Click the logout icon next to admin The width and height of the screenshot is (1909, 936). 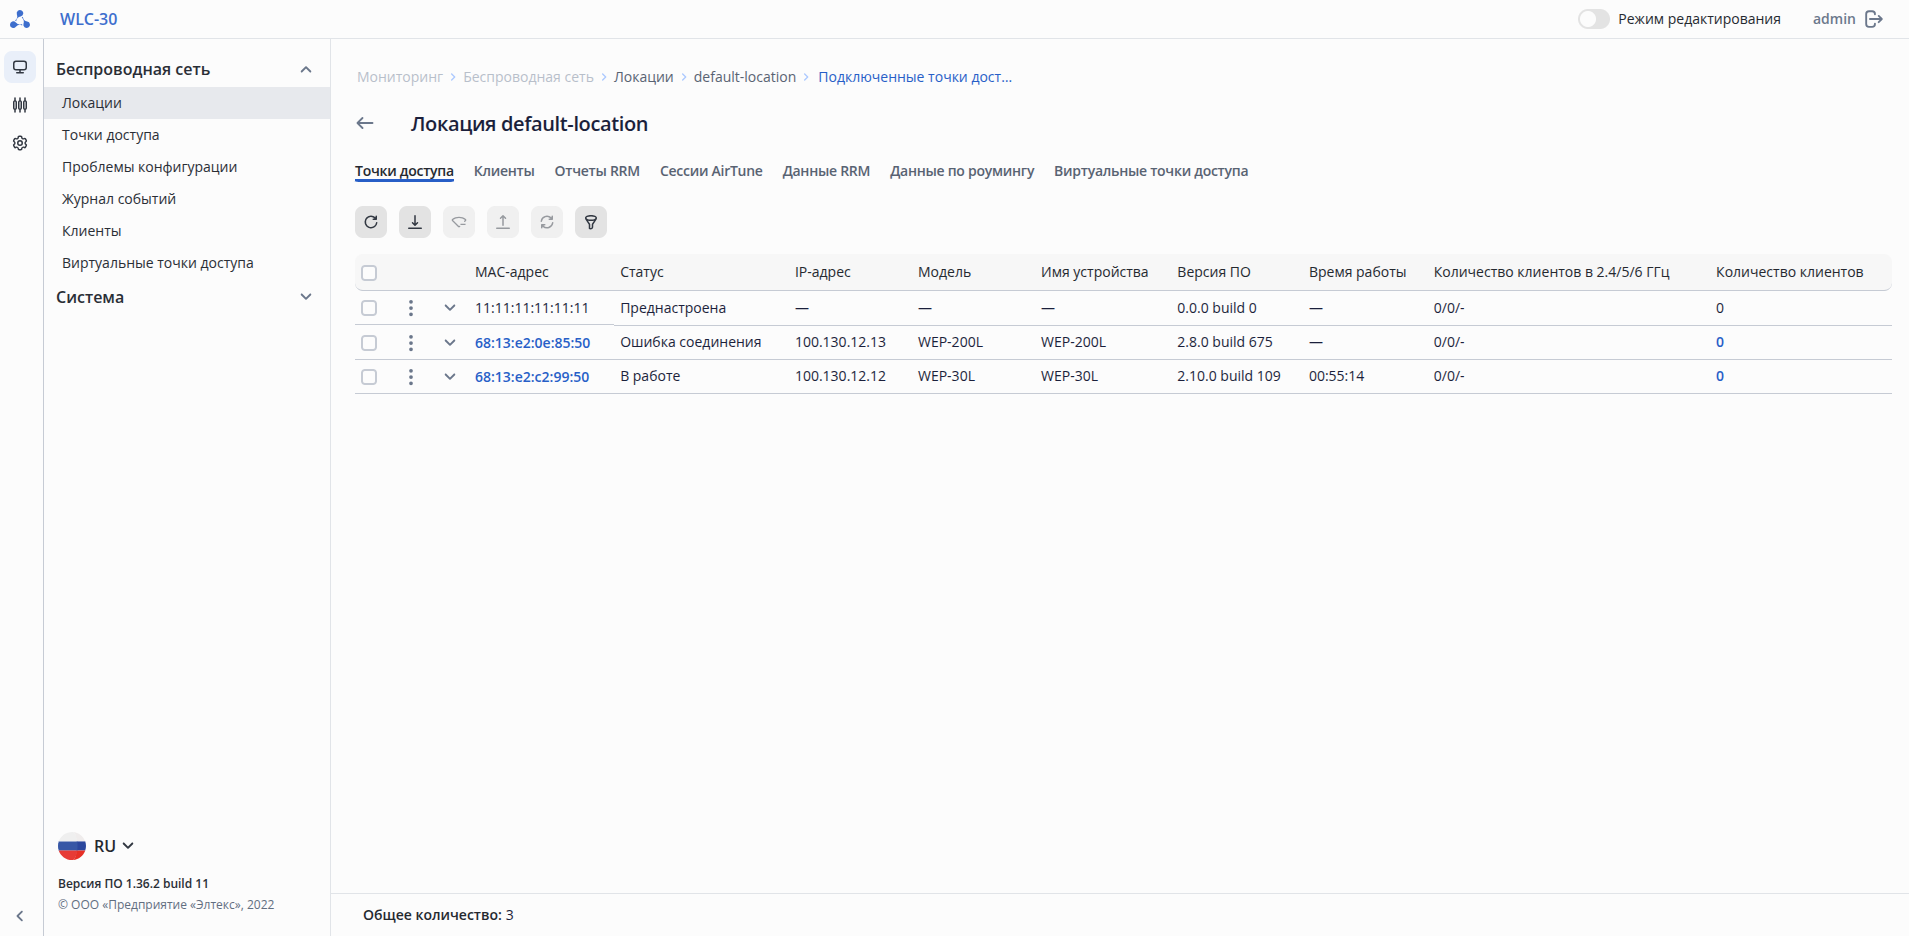(1874, 19)
